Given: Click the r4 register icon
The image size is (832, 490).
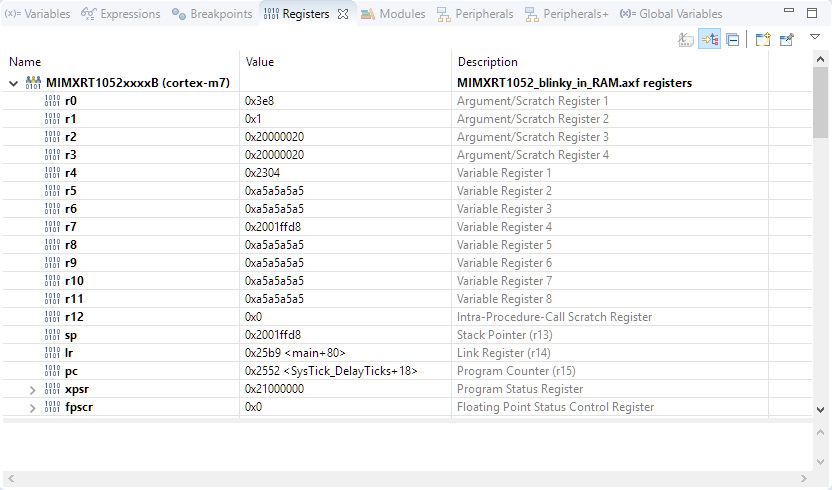Looking at the screenshot, I should 53,173.
